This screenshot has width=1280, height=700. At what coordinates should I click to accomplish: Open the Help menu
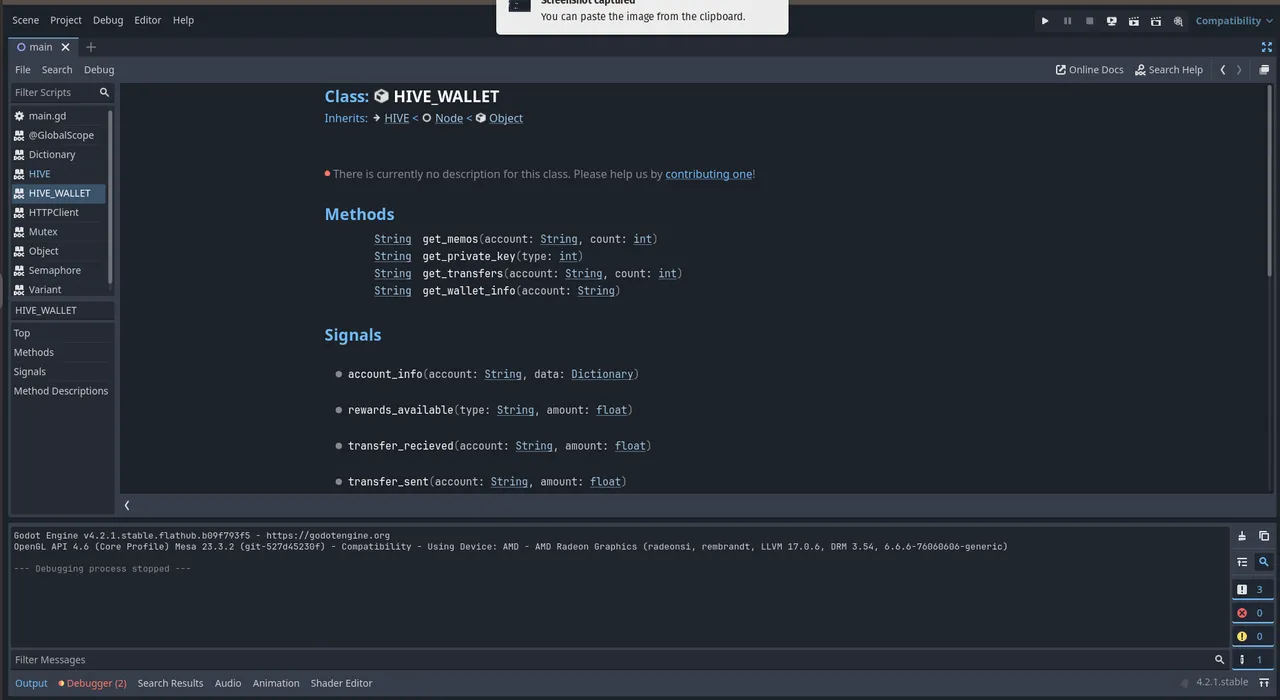point(183,20)
